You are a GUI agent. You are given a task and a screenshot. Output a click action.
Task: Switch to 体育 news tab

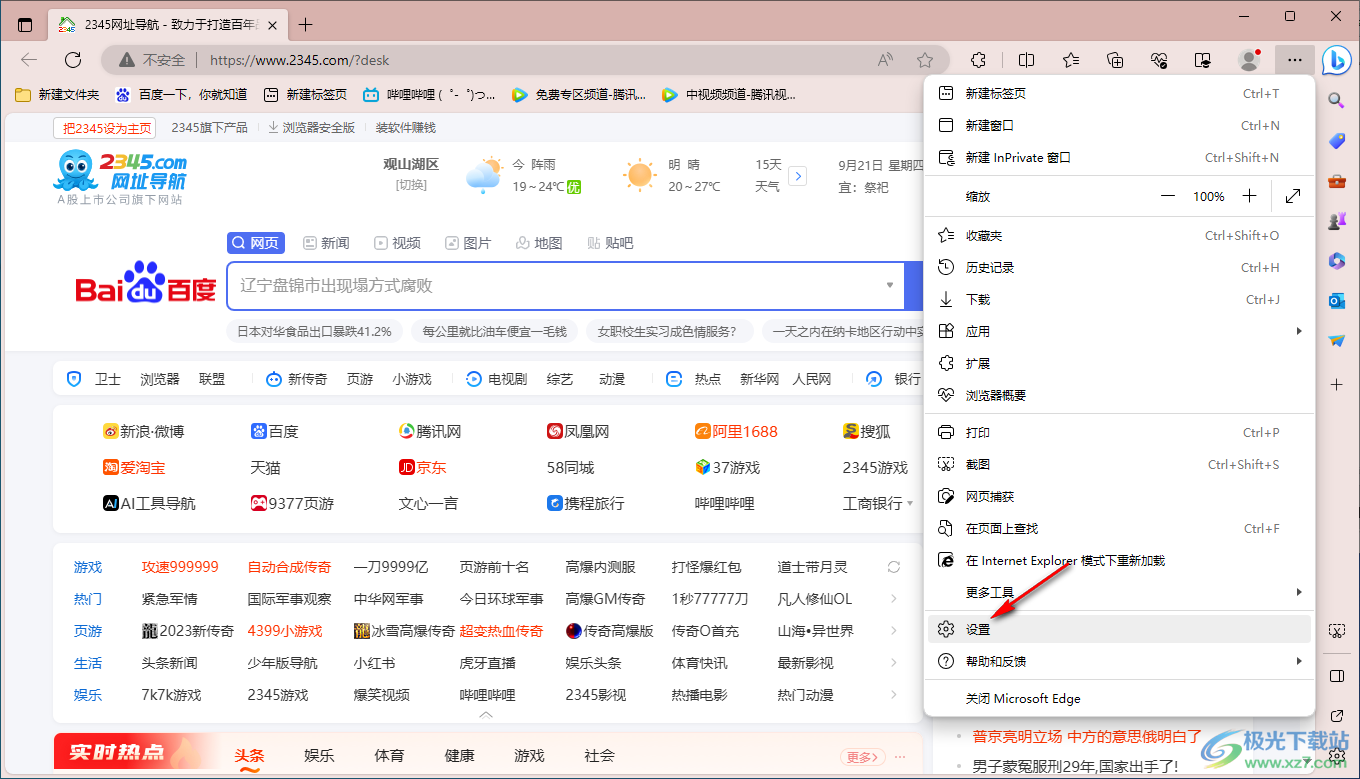tap(389, 756)
